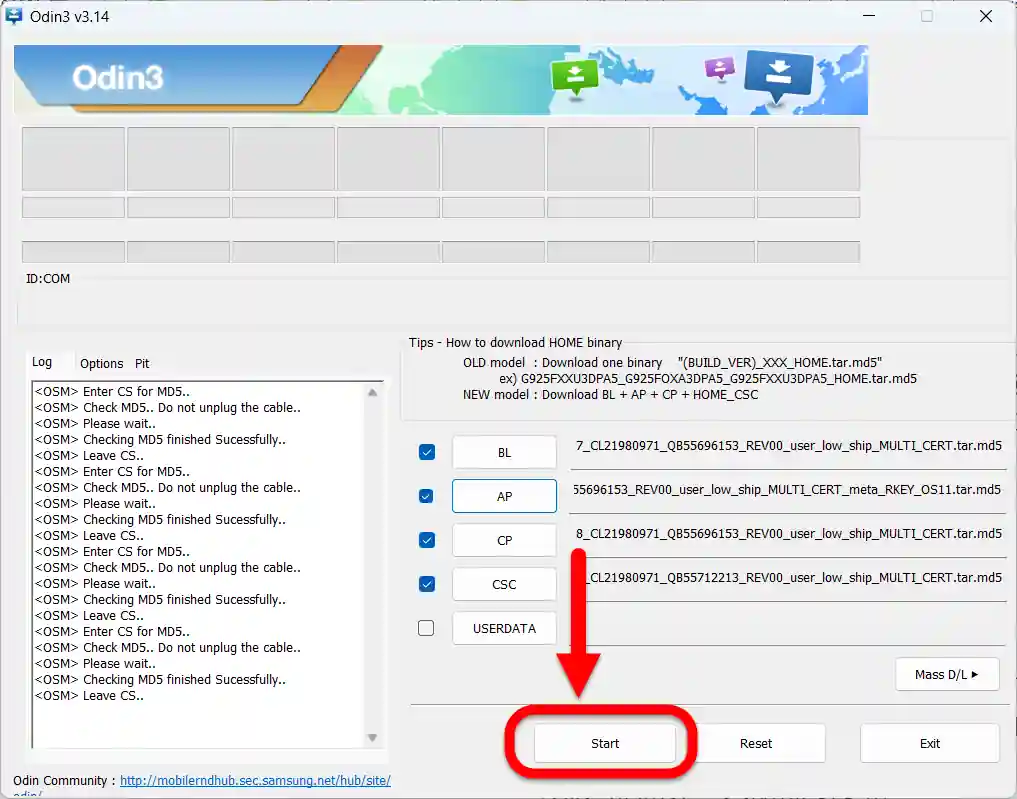Click the Odin3 app icon in title bar
The width and height of the screenshot is (1017, 799).
coord(14,16)
